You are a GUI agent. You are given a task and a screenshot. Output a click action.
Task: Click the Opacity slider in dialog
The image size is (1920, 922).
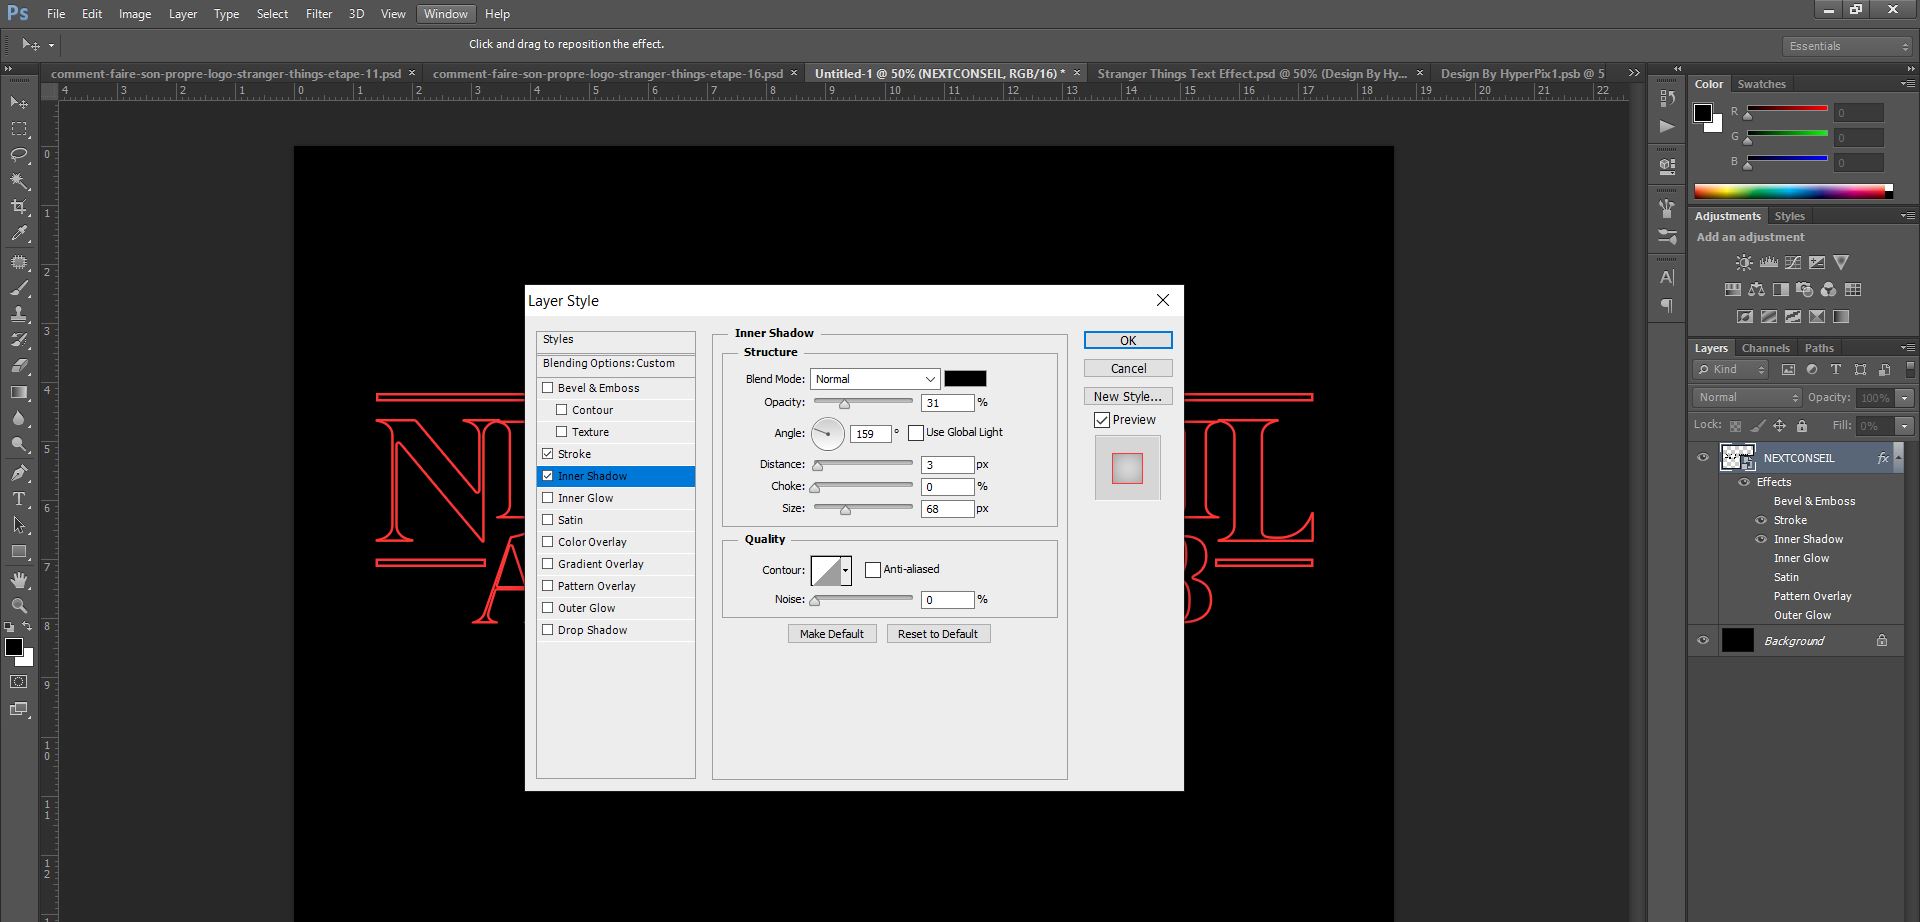863,402
